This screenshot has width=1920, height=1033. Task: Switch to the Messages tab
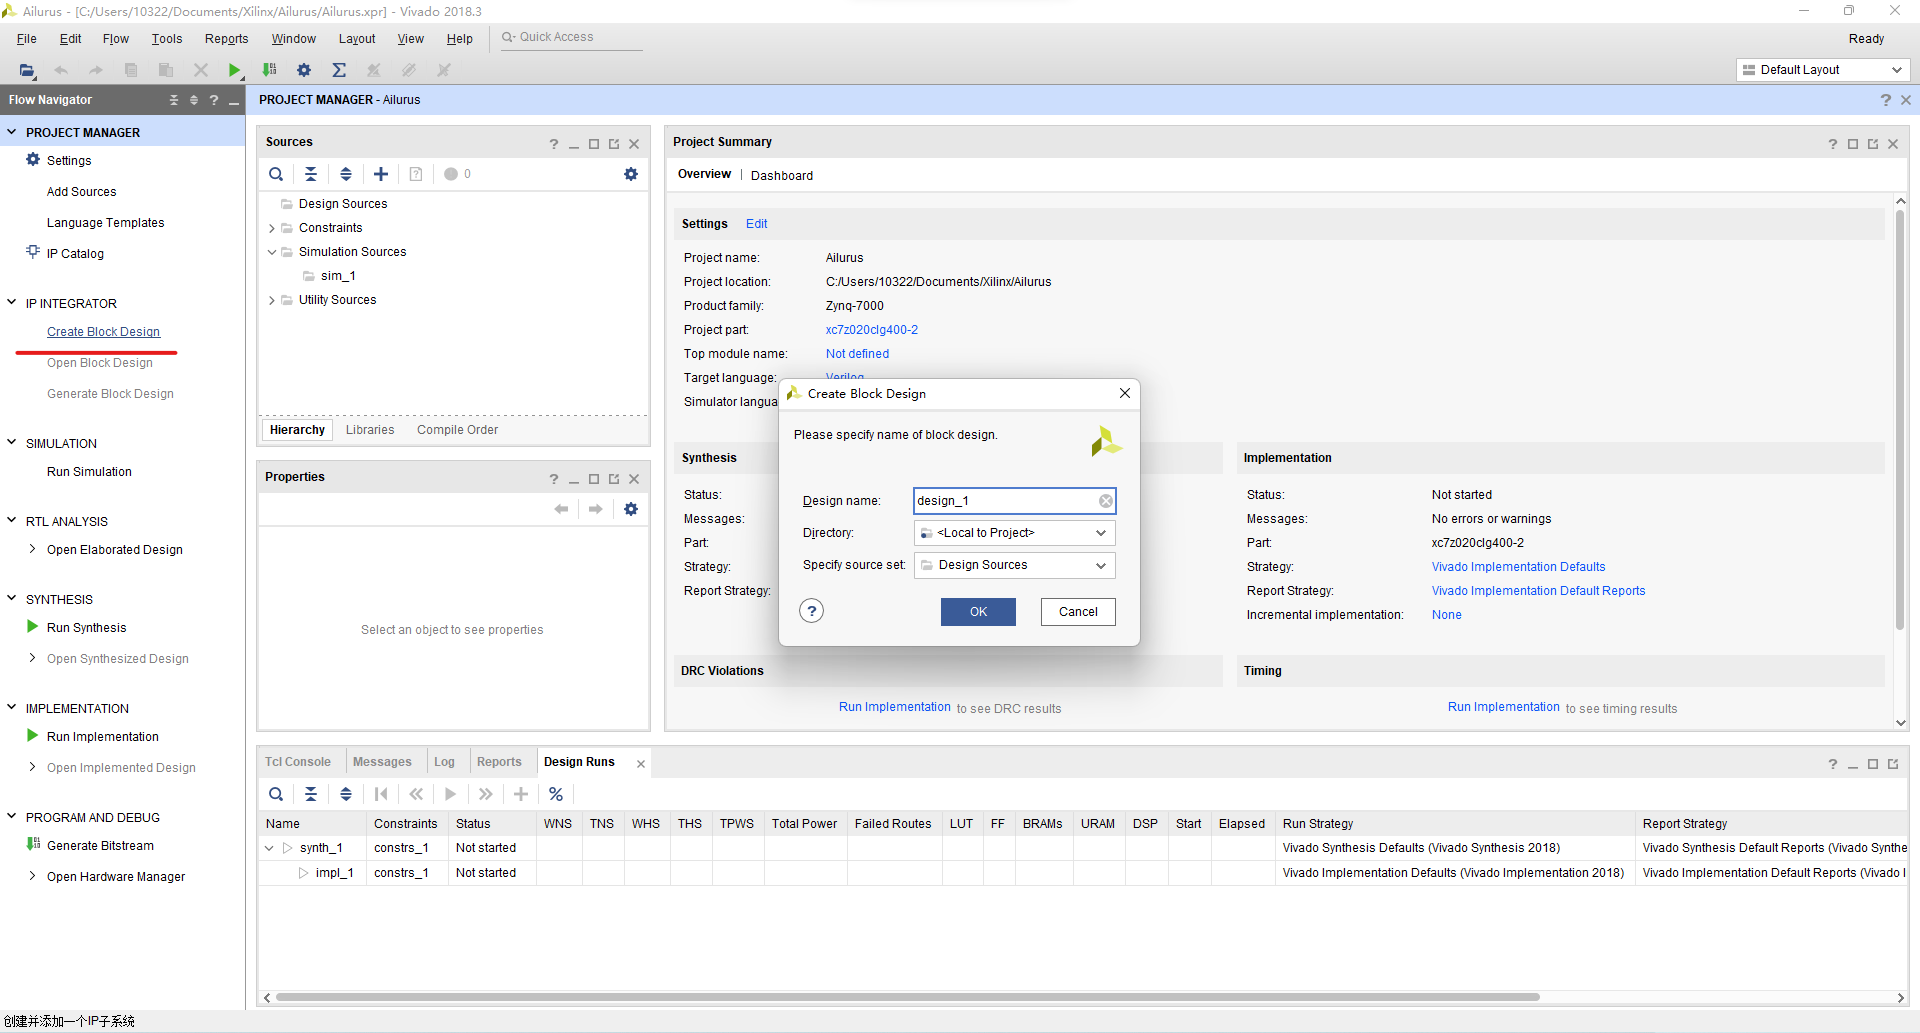[382, 762]
